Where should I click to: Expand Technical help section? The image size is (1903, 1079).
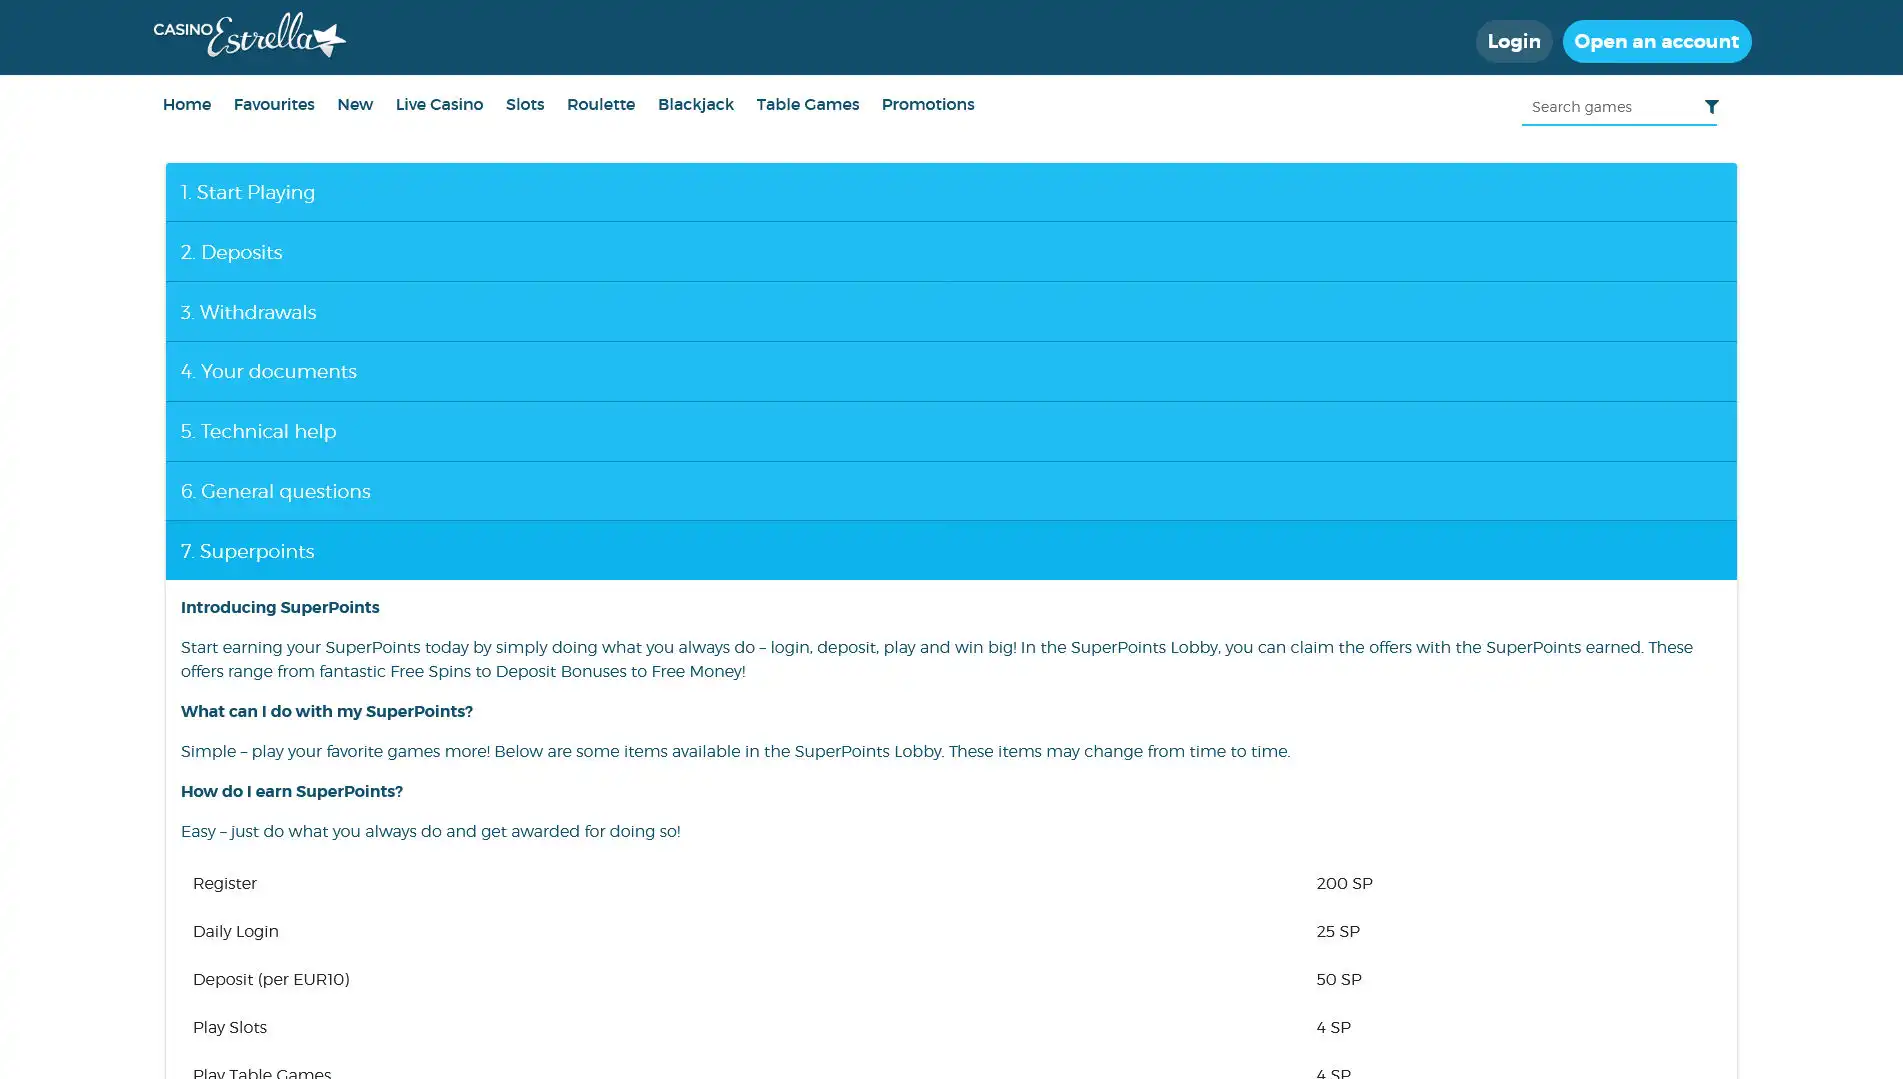(x=950, y=432)
